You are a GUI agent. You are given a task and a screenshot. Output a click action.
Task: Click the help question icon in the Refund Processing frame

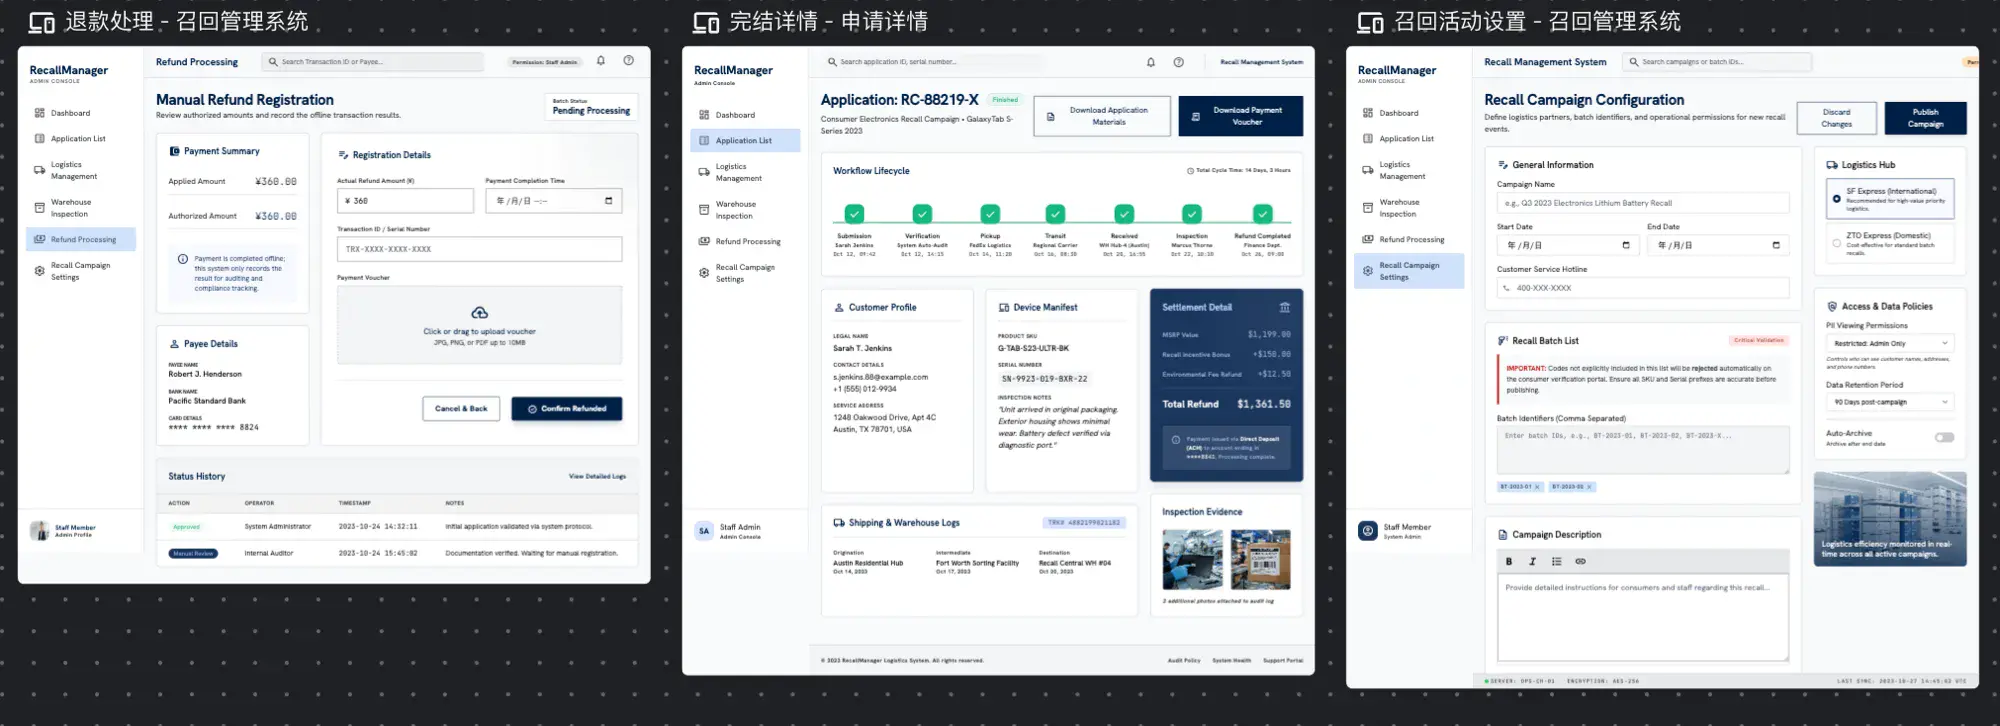629,61
